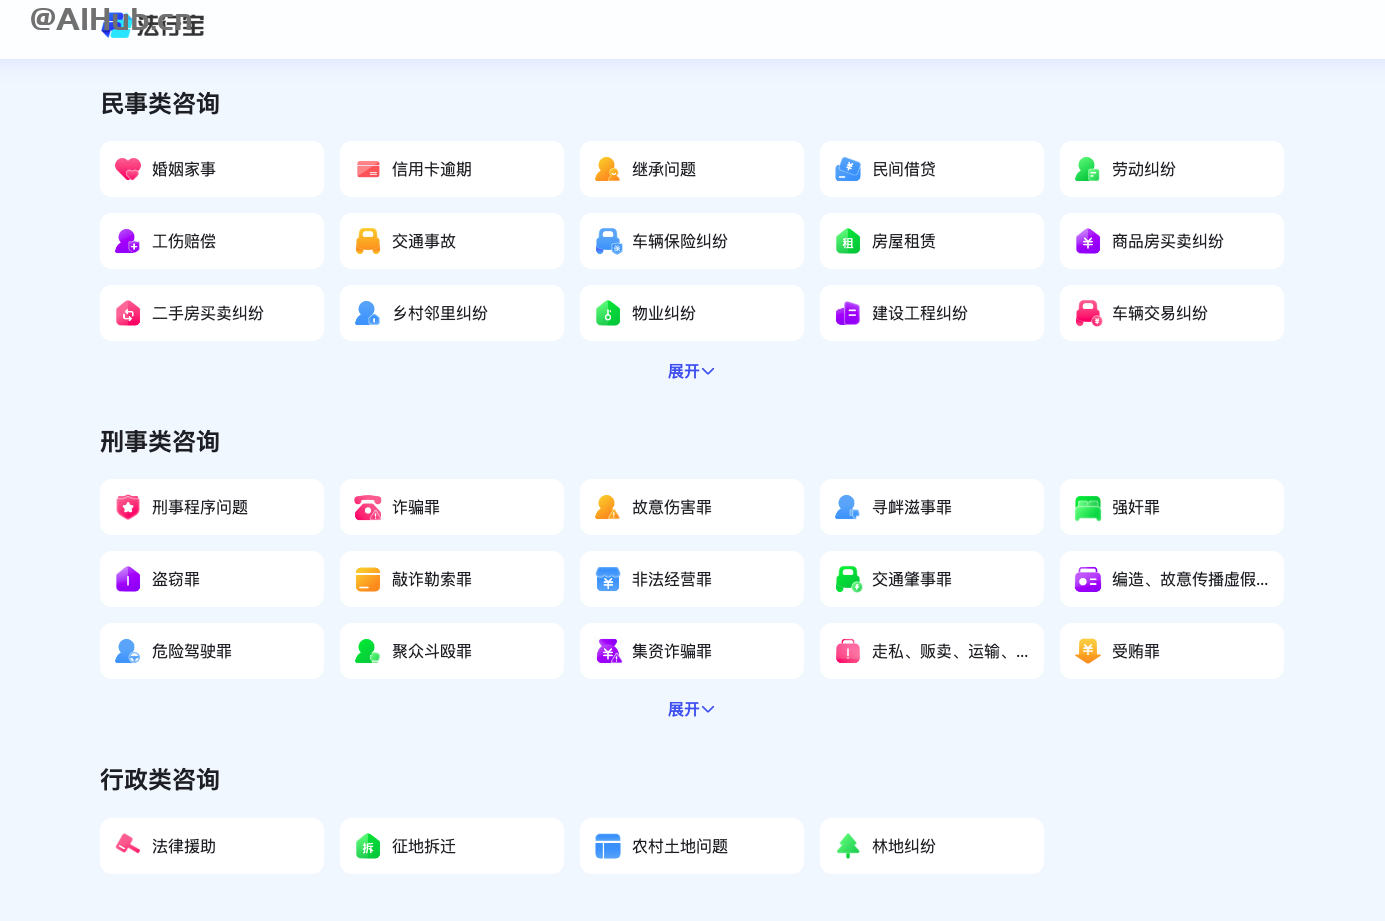Viewport: 1385px width, 921px height.
Task: Select 征地拆迁 topic card
Action: click(452, 846)
